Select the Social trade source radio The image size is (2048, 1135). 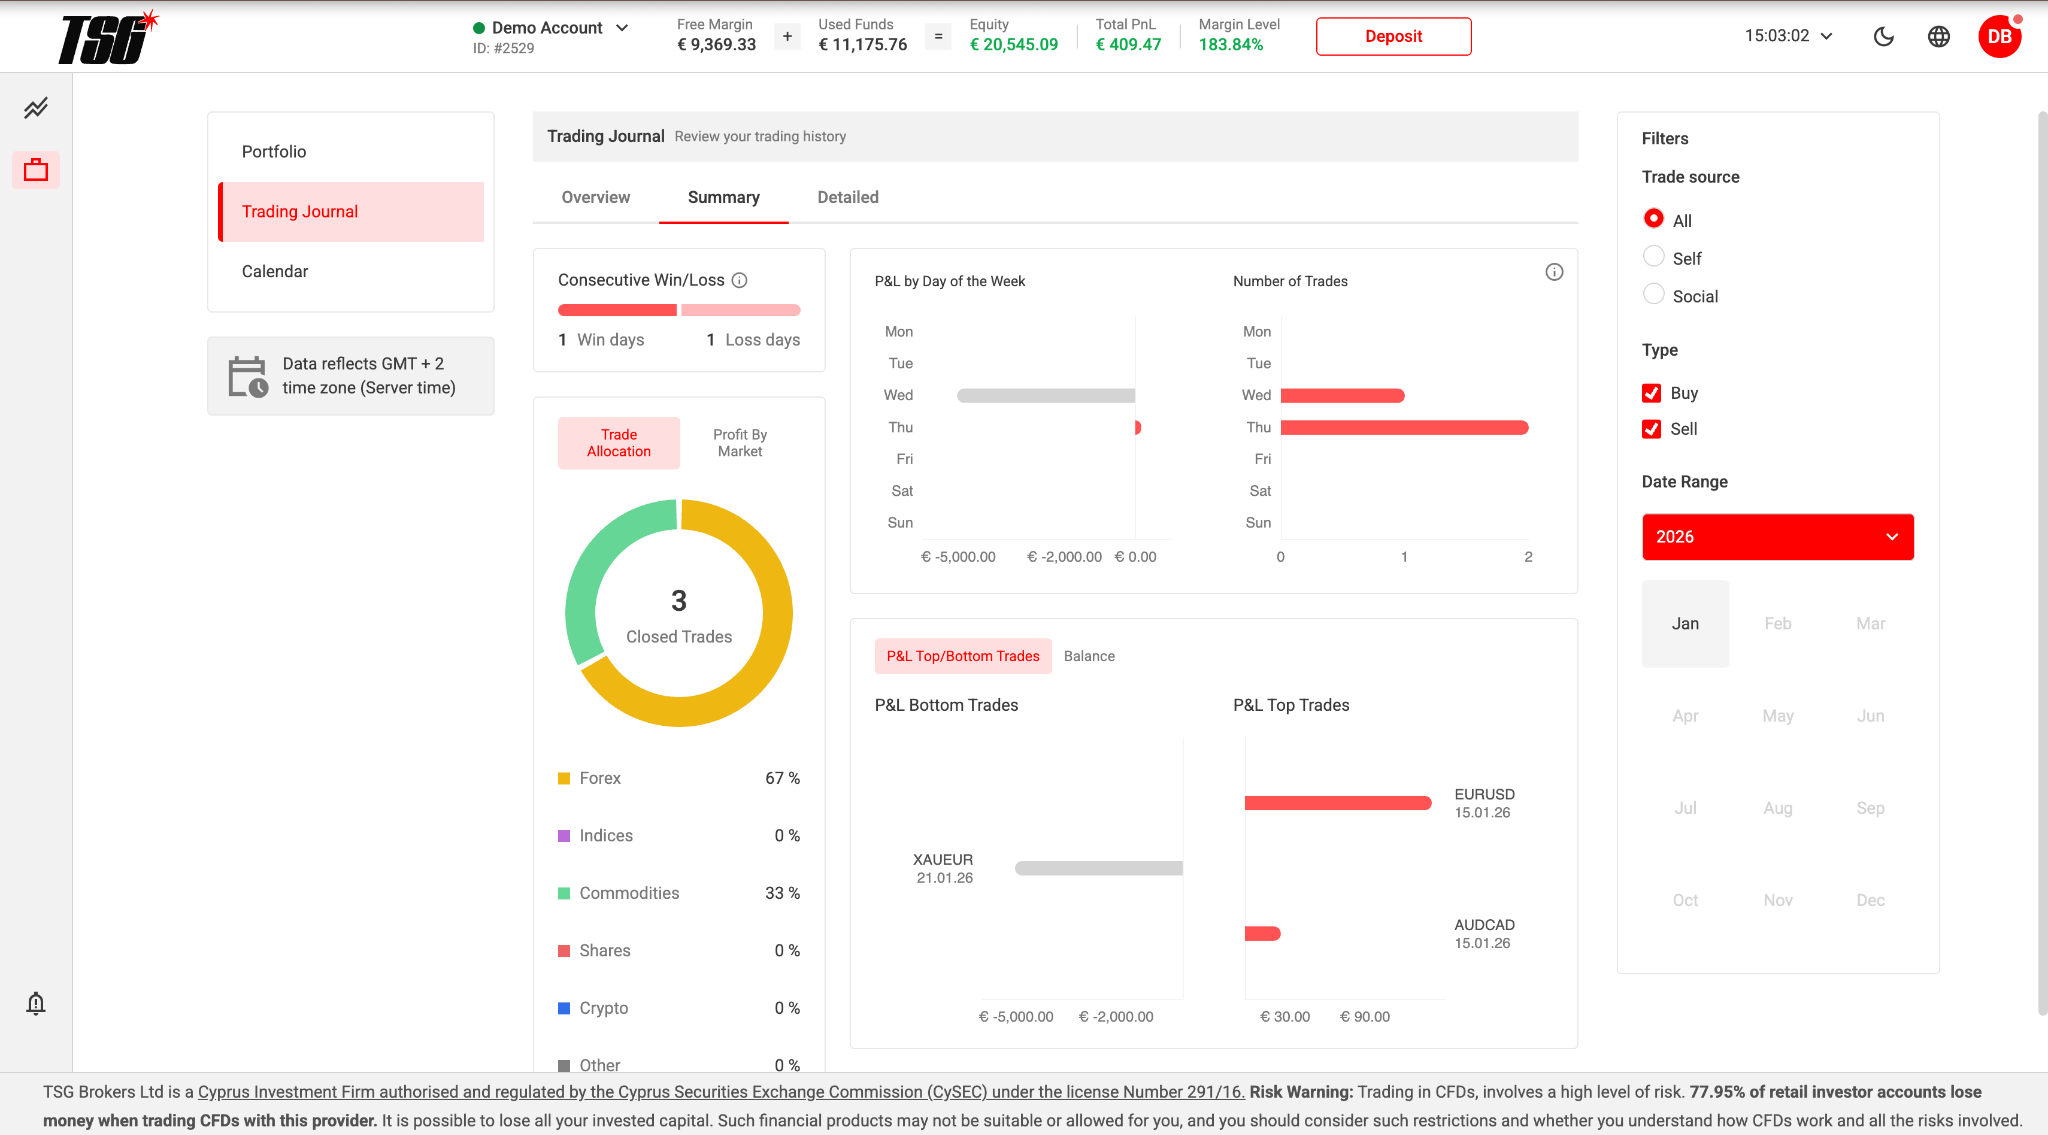1654,294
